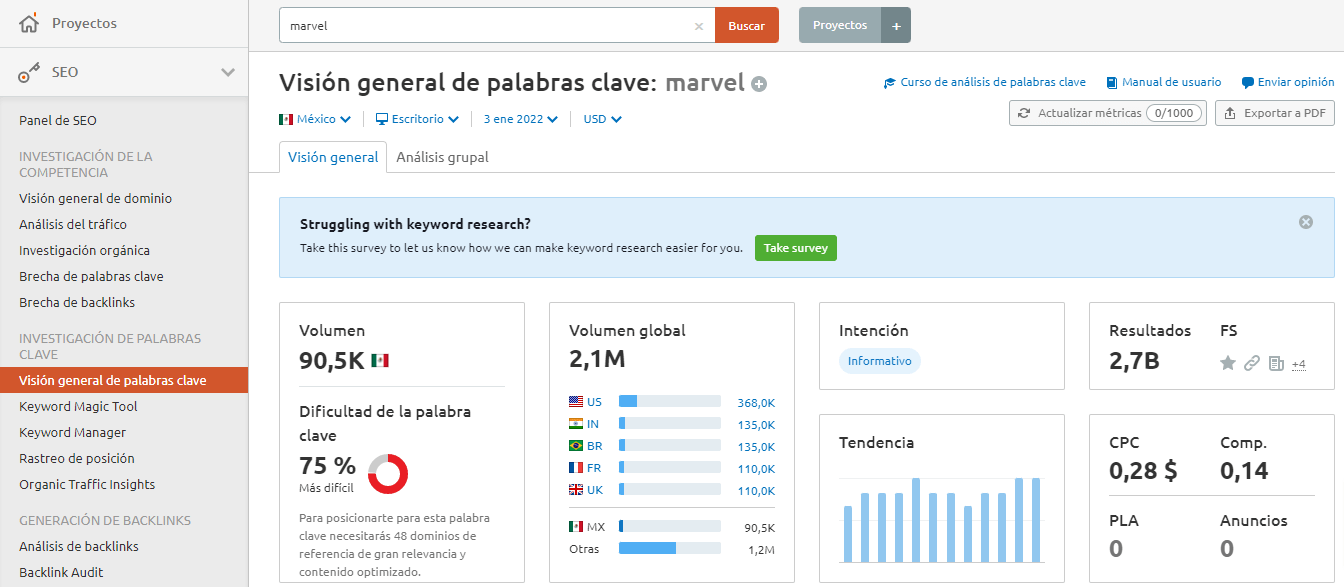Switch to the Análisis grupal tab
The width and height of the screenshot is (1344, 587).
(x=442, y=157)
